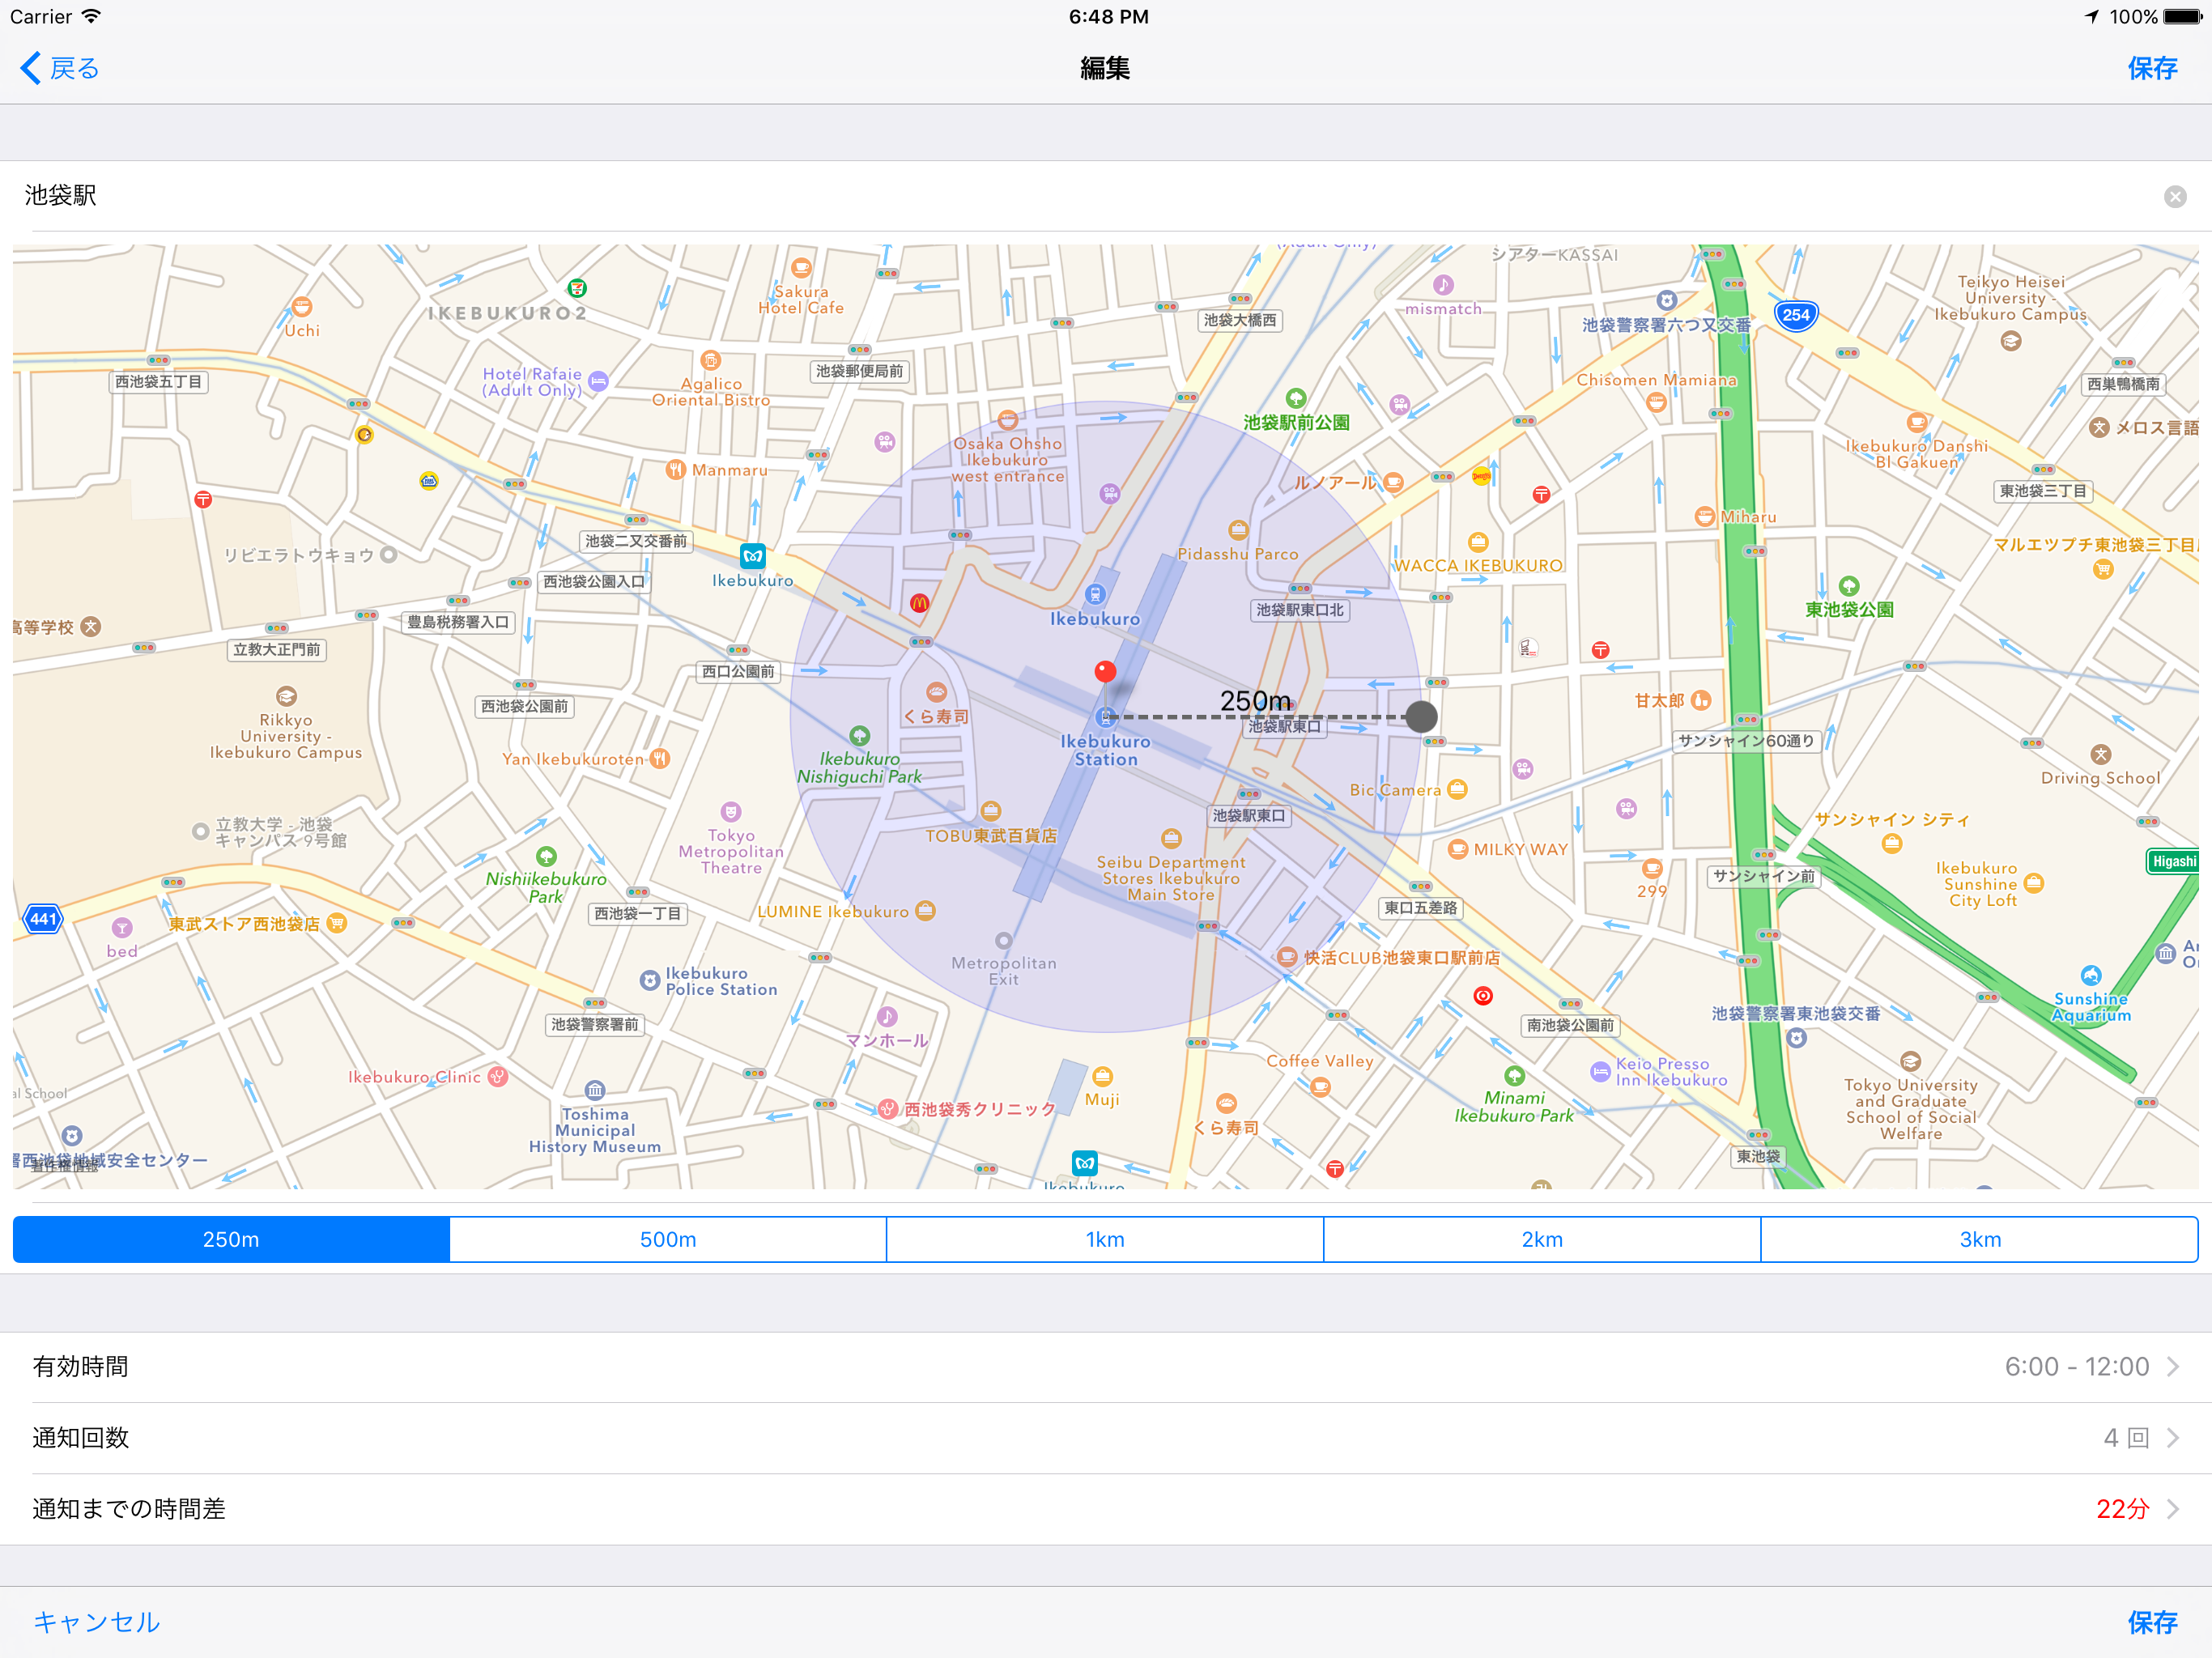Tap the red map pin marker
2212x1658 pixels.
1105,671
